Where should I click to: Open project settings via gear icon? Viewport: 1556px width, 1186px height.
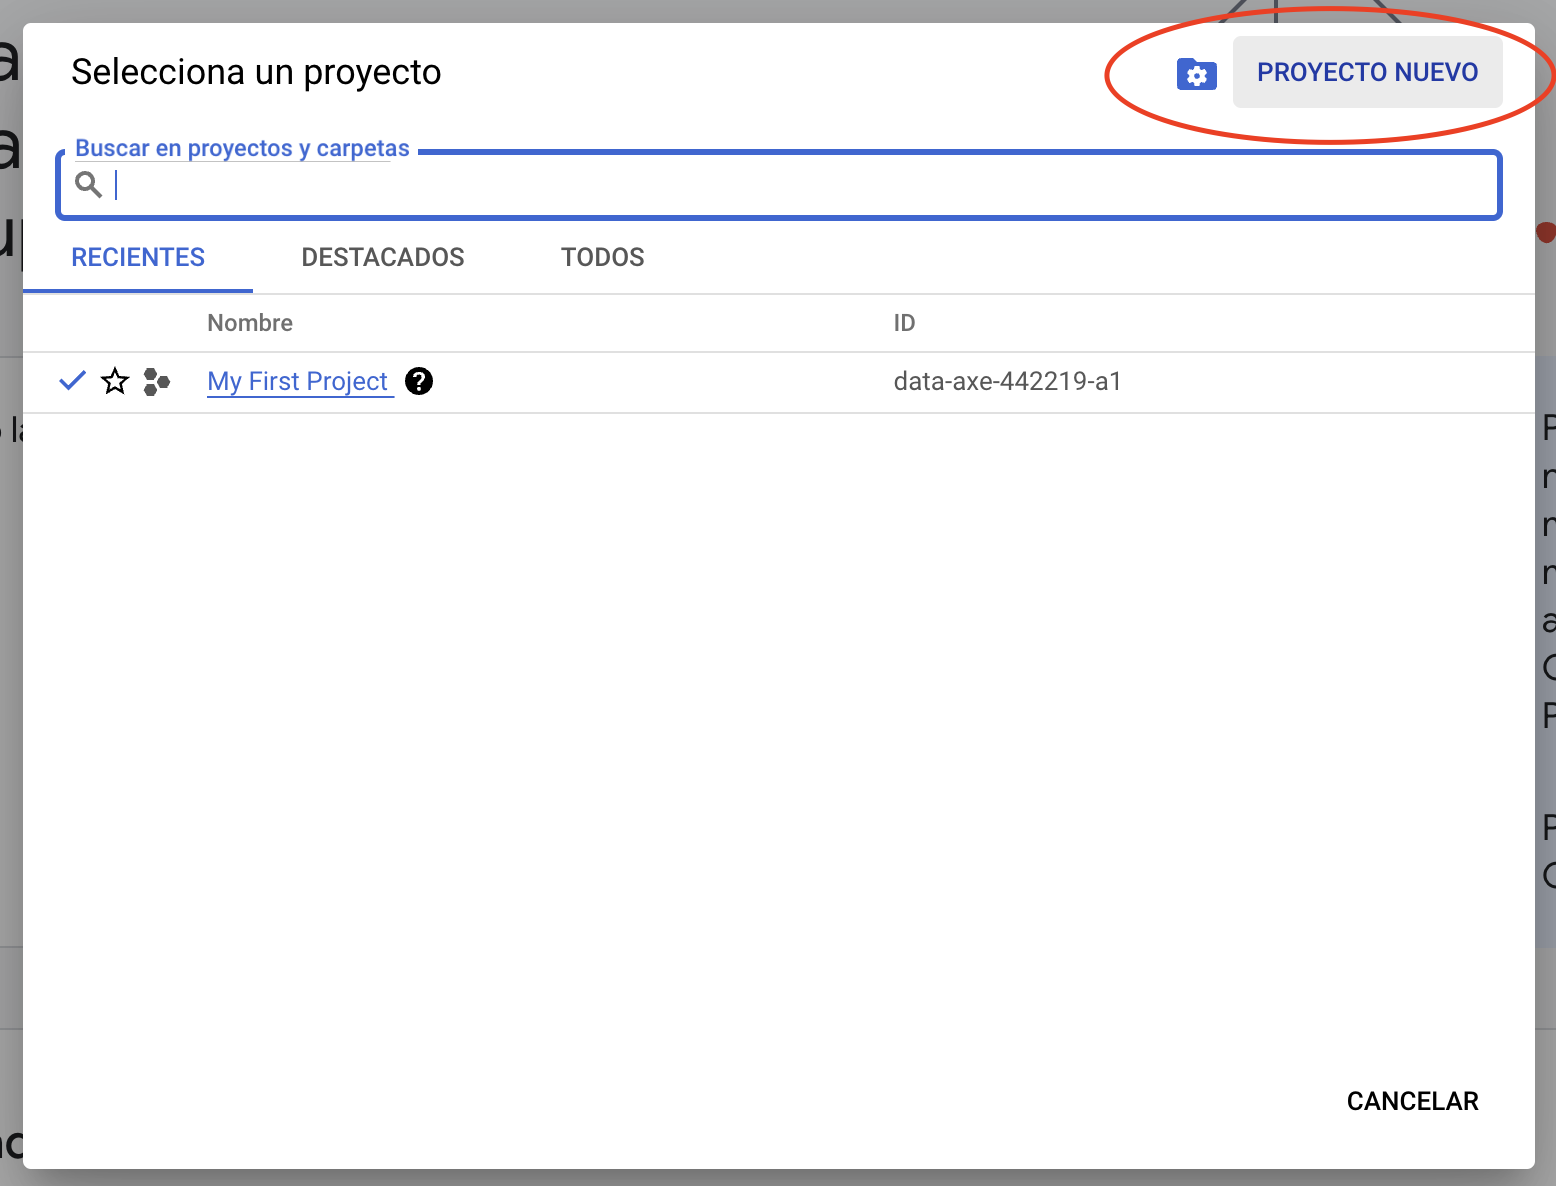(1196, 74)
